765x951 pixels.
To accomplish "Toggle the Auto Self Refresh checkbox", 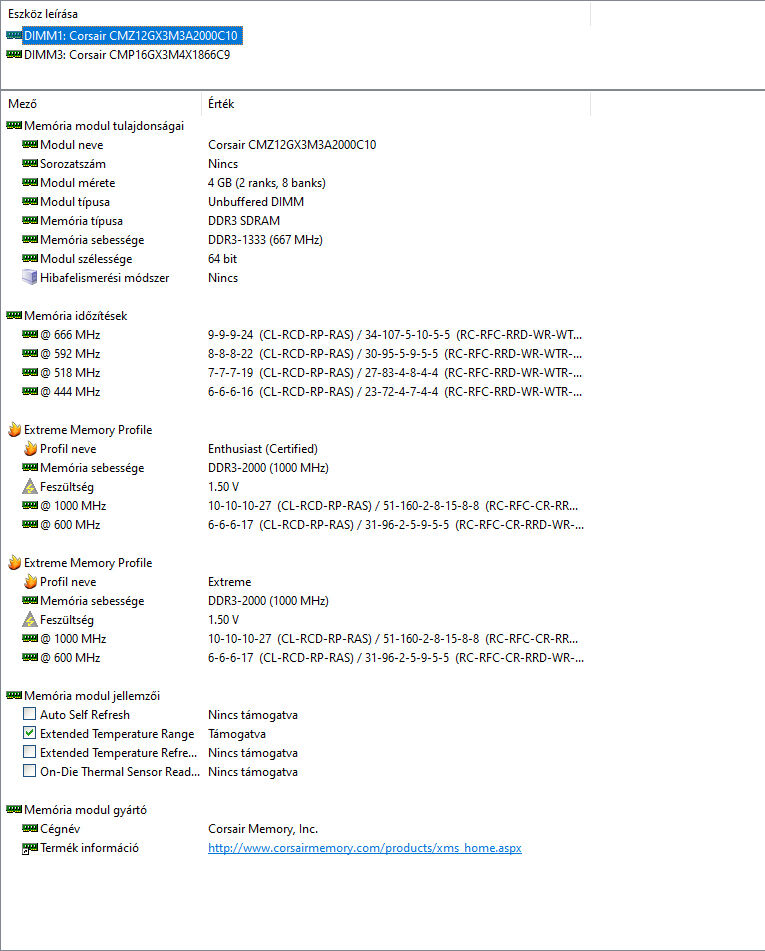I will [x=29, y=714].
